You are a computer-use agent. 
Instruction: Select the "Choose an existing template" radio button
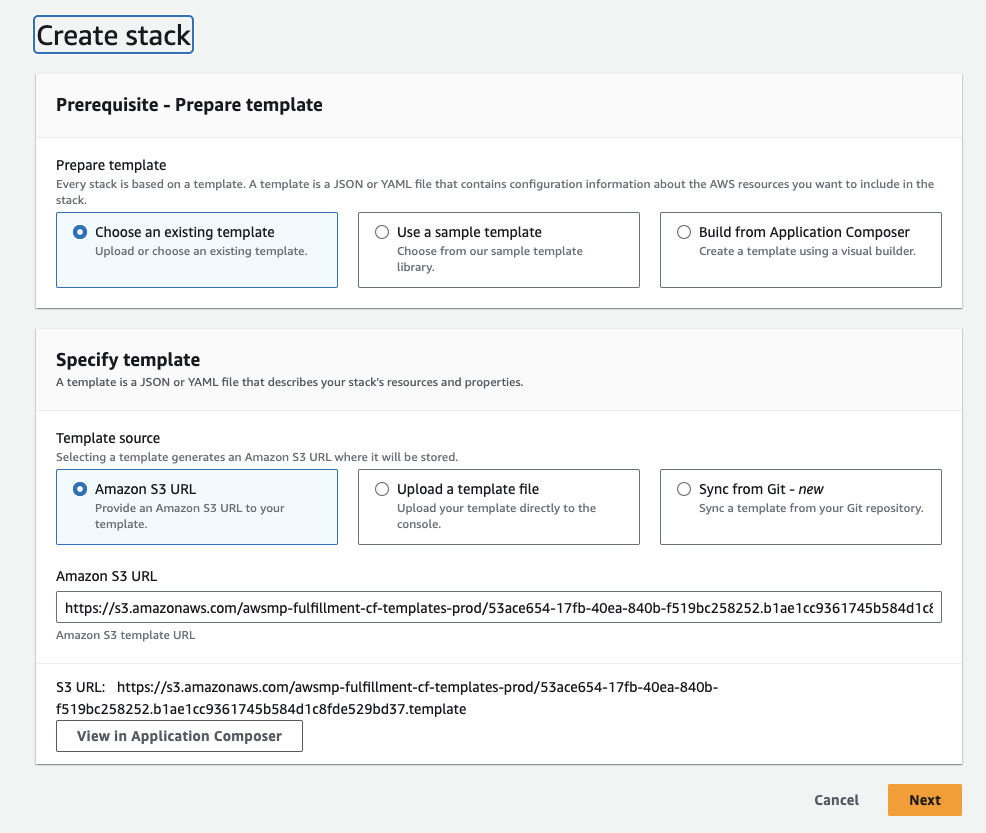tap(81, 232)
